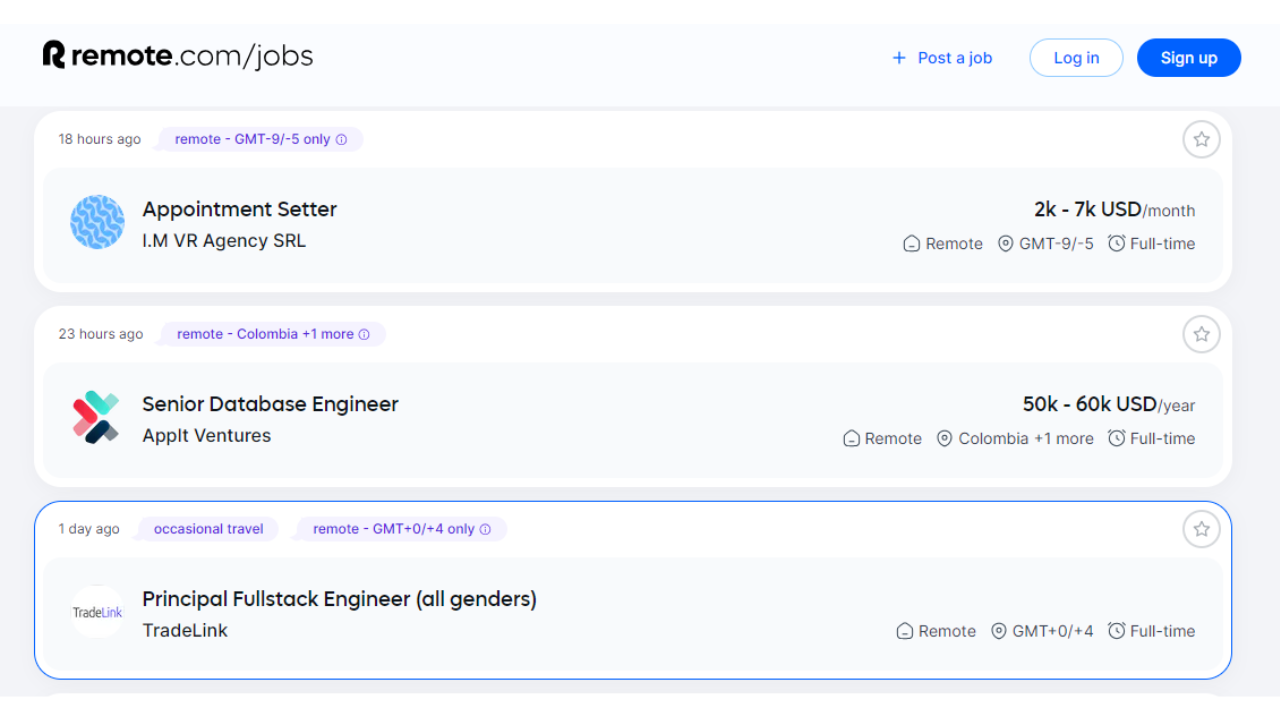Click the Remote label in the Senior Database Engineer row
The width and height of the screenshot is (1280, 720).
[893, 439]
